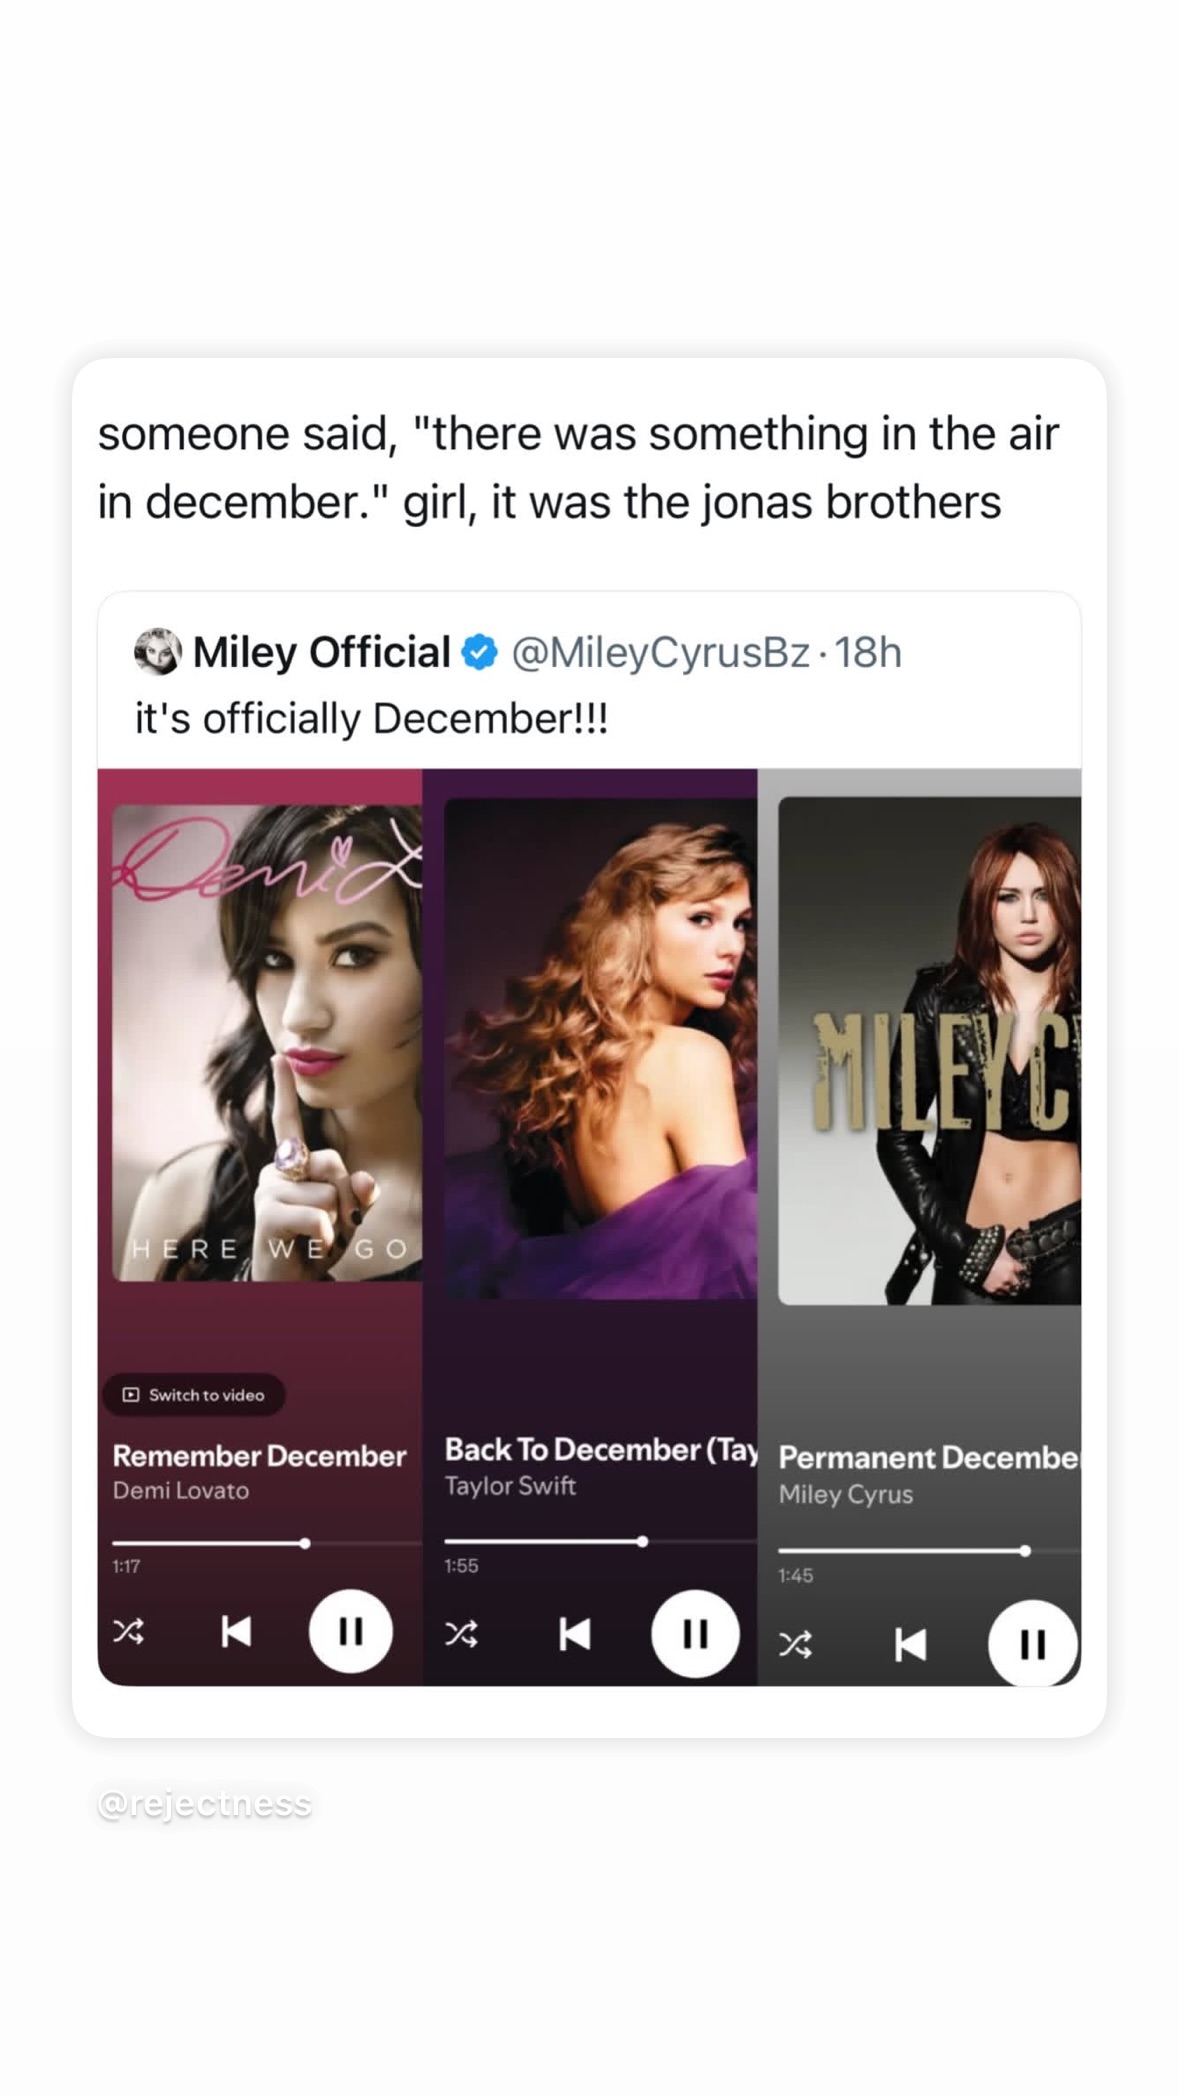Open the @MileyCyrusBz handle link
The height and width of the screenshot is (2096, 1179).
(661, 652)
